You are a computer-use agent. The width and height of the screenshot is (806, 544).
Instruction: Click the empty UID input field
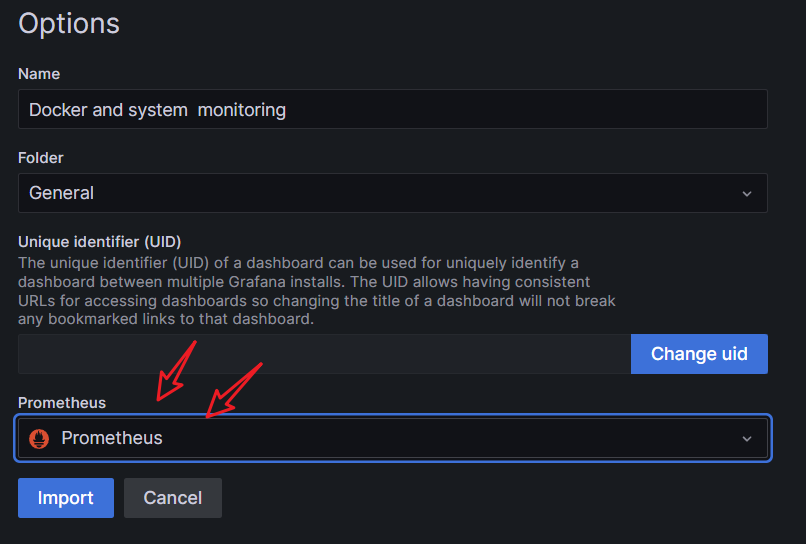pyautogui.click(x=324, y=354)
